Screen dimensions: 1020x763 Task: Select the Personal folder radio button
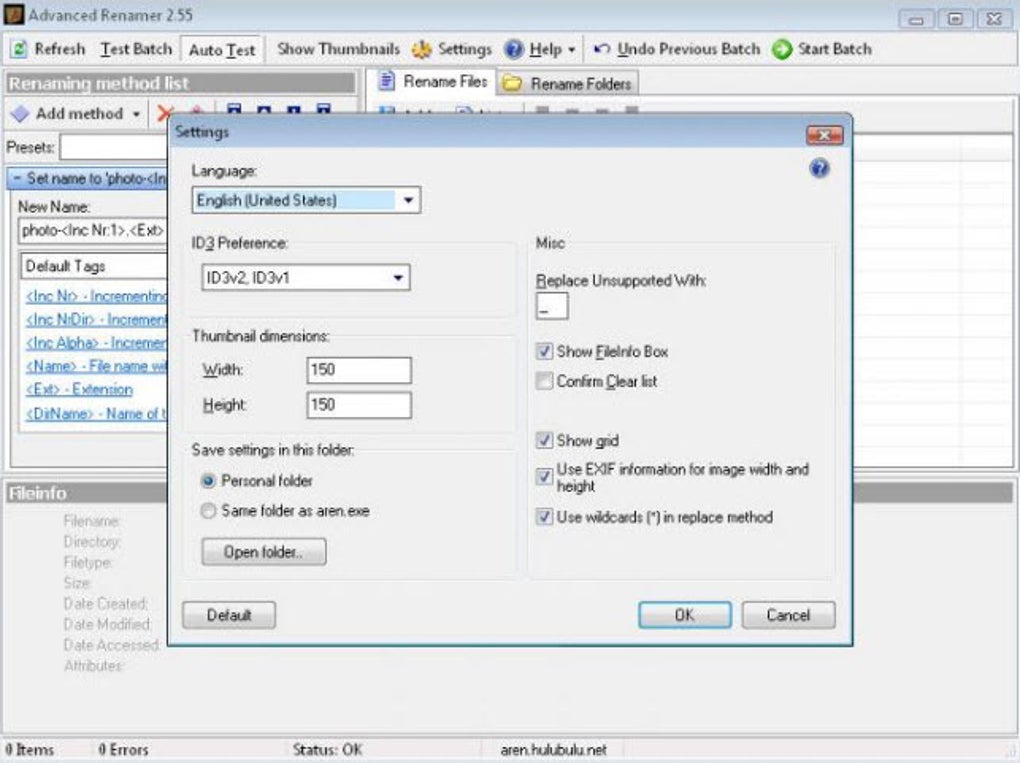(208, 481)
